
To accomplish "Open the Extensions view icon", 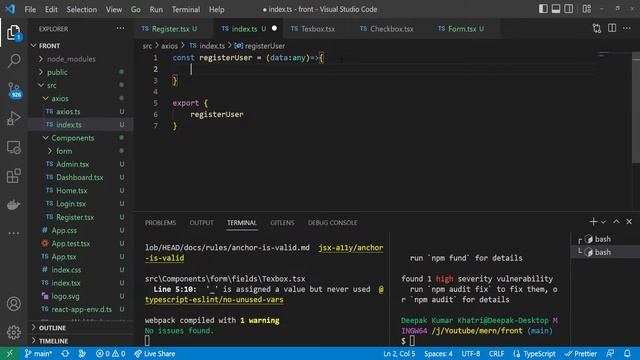I will pos(13,176).
